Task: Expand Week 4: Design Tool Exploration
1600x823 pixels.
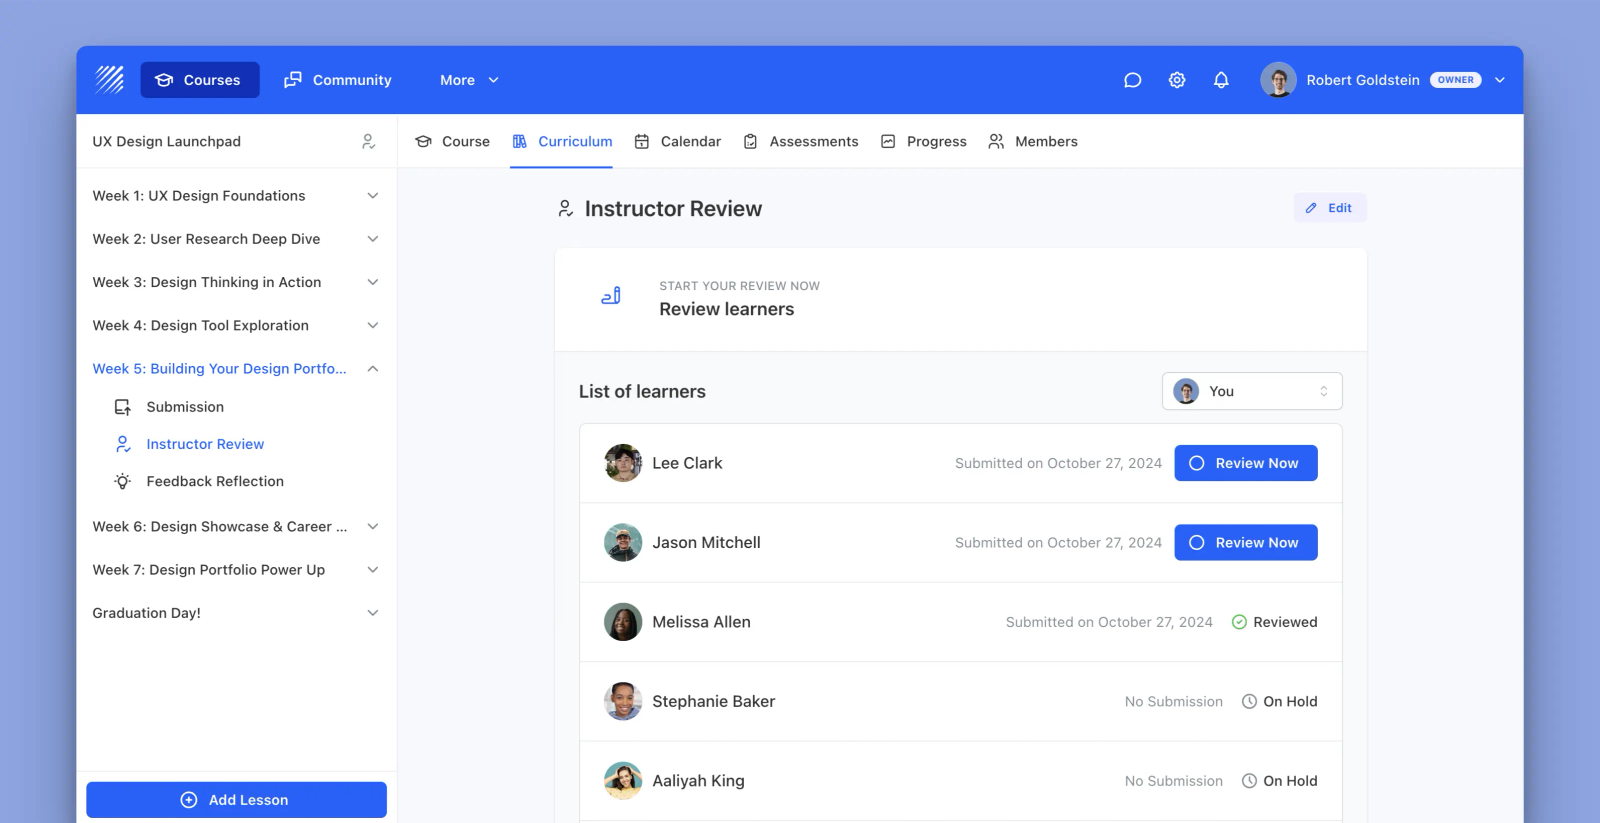Action: tap(373, 325)
